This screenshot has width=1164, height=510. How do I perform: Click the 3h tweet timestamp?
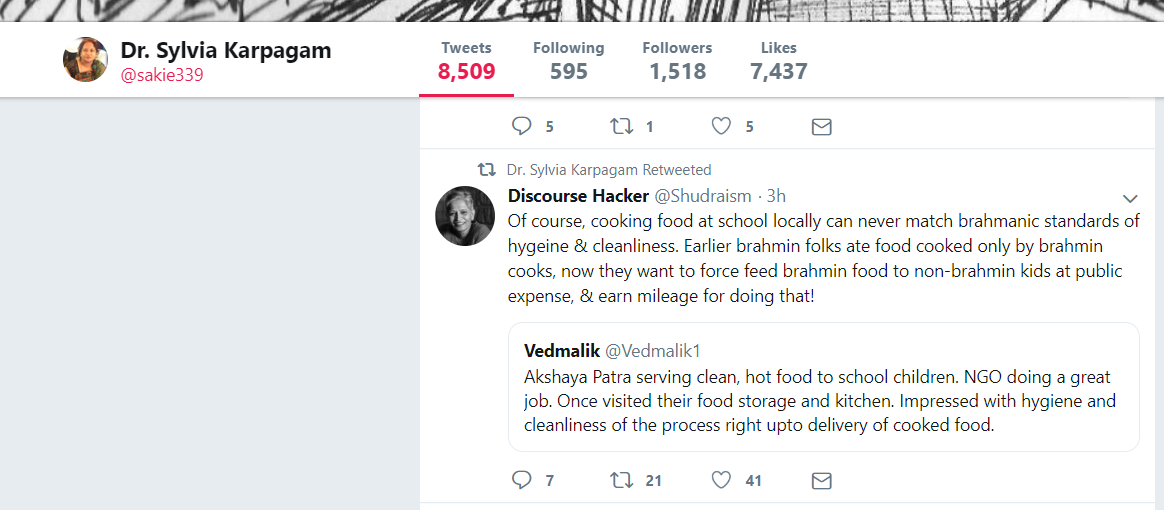click(776, 196)
